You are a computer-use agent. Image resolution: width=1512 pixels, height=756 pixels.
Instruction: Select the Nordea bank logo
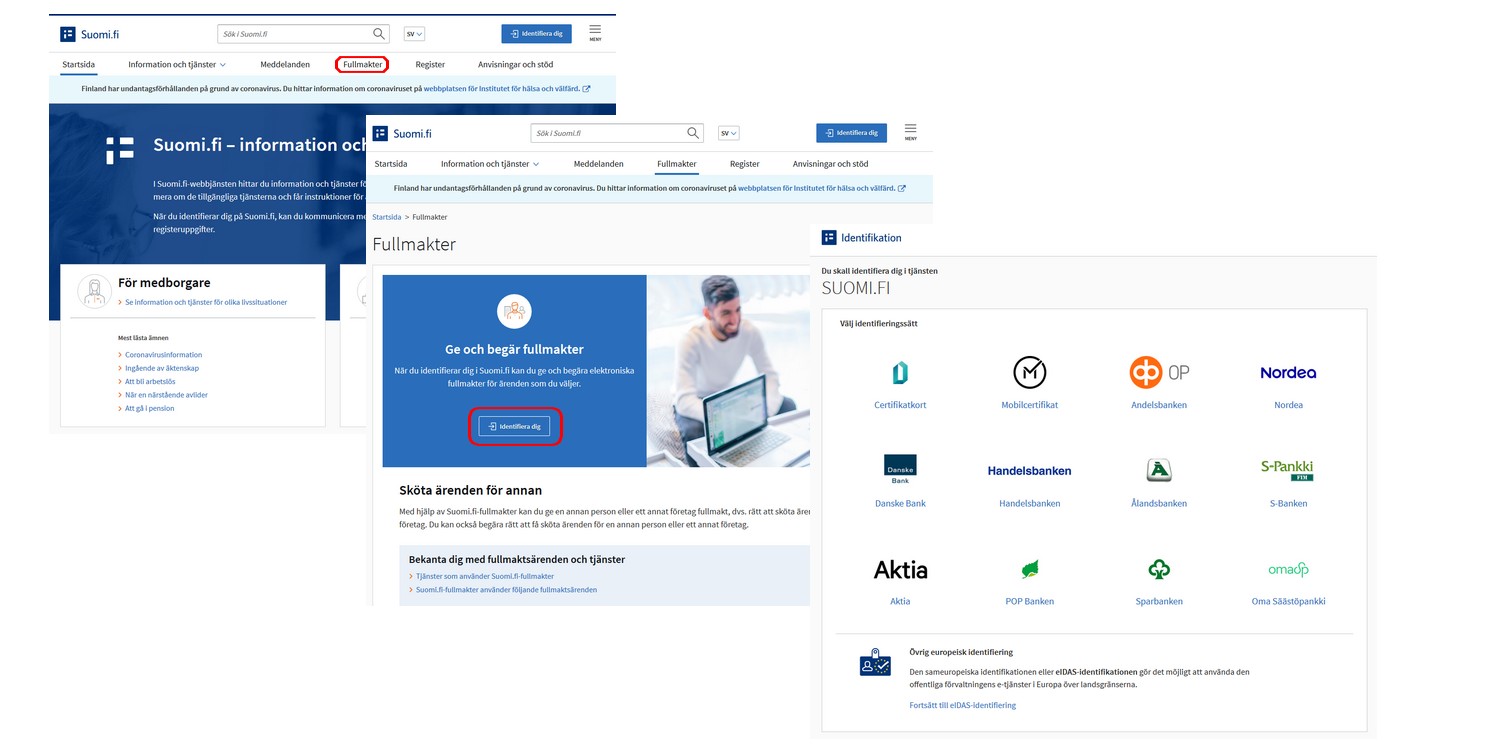(1288, 372)
